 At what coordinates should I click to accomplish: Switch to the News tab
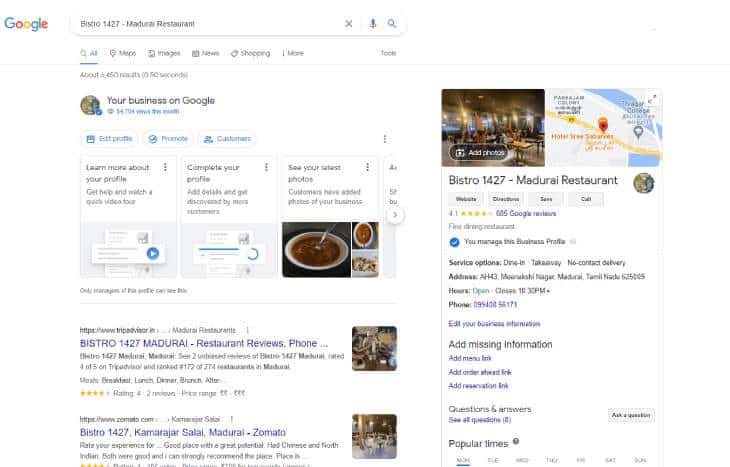coord(206,53)
